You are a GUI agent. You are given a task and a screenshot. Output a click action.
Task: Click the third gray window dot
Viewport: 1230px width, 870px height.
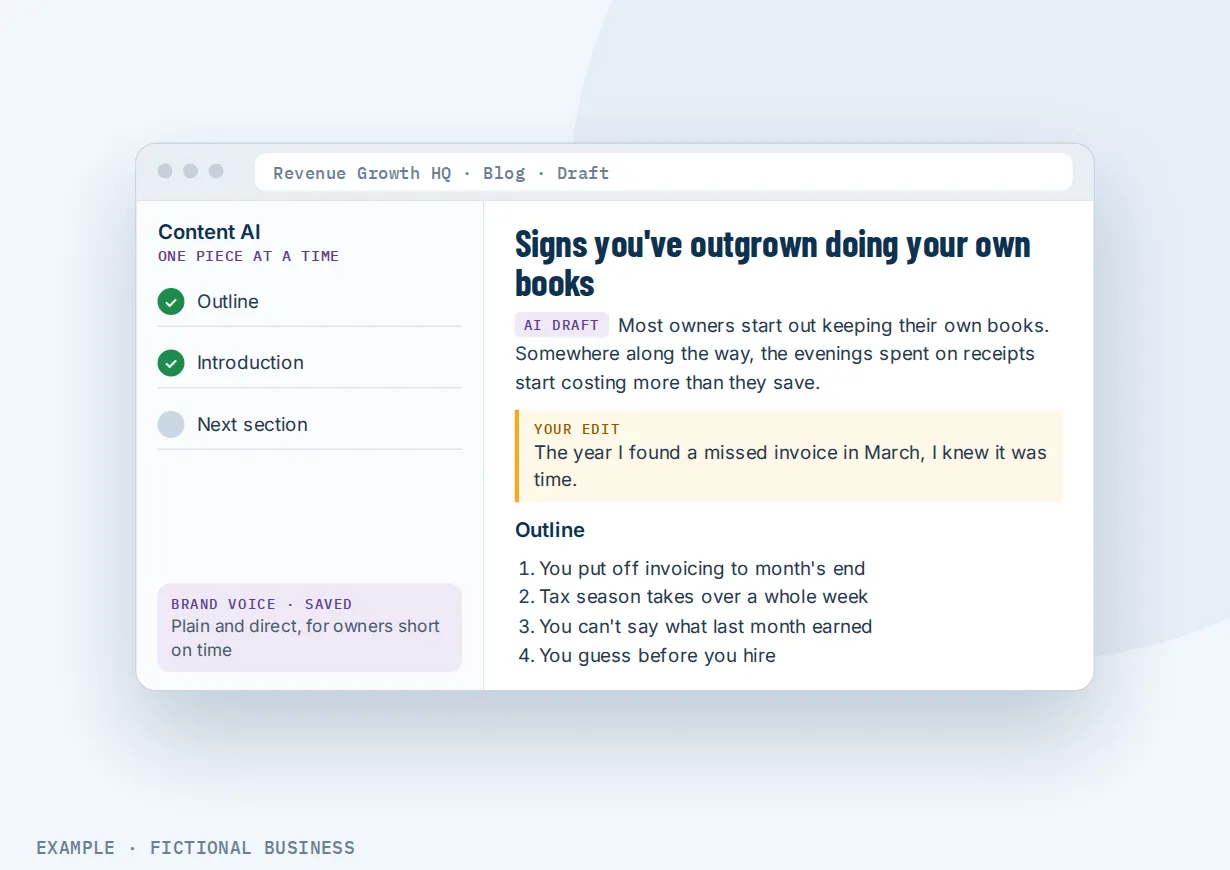[x=216, y=171]
